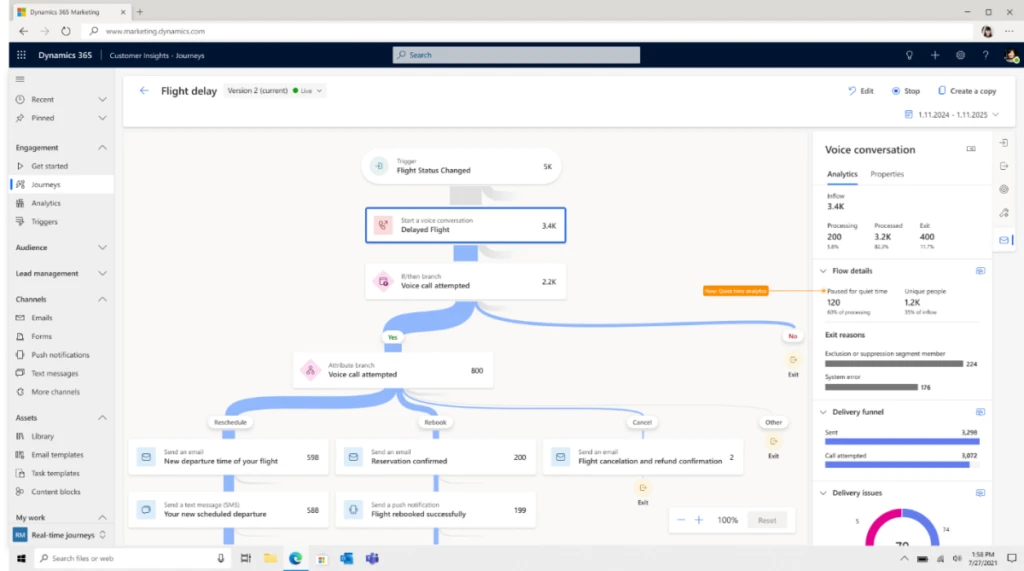Click the lightbulb icon in top bar

click(x=909, y=55)
